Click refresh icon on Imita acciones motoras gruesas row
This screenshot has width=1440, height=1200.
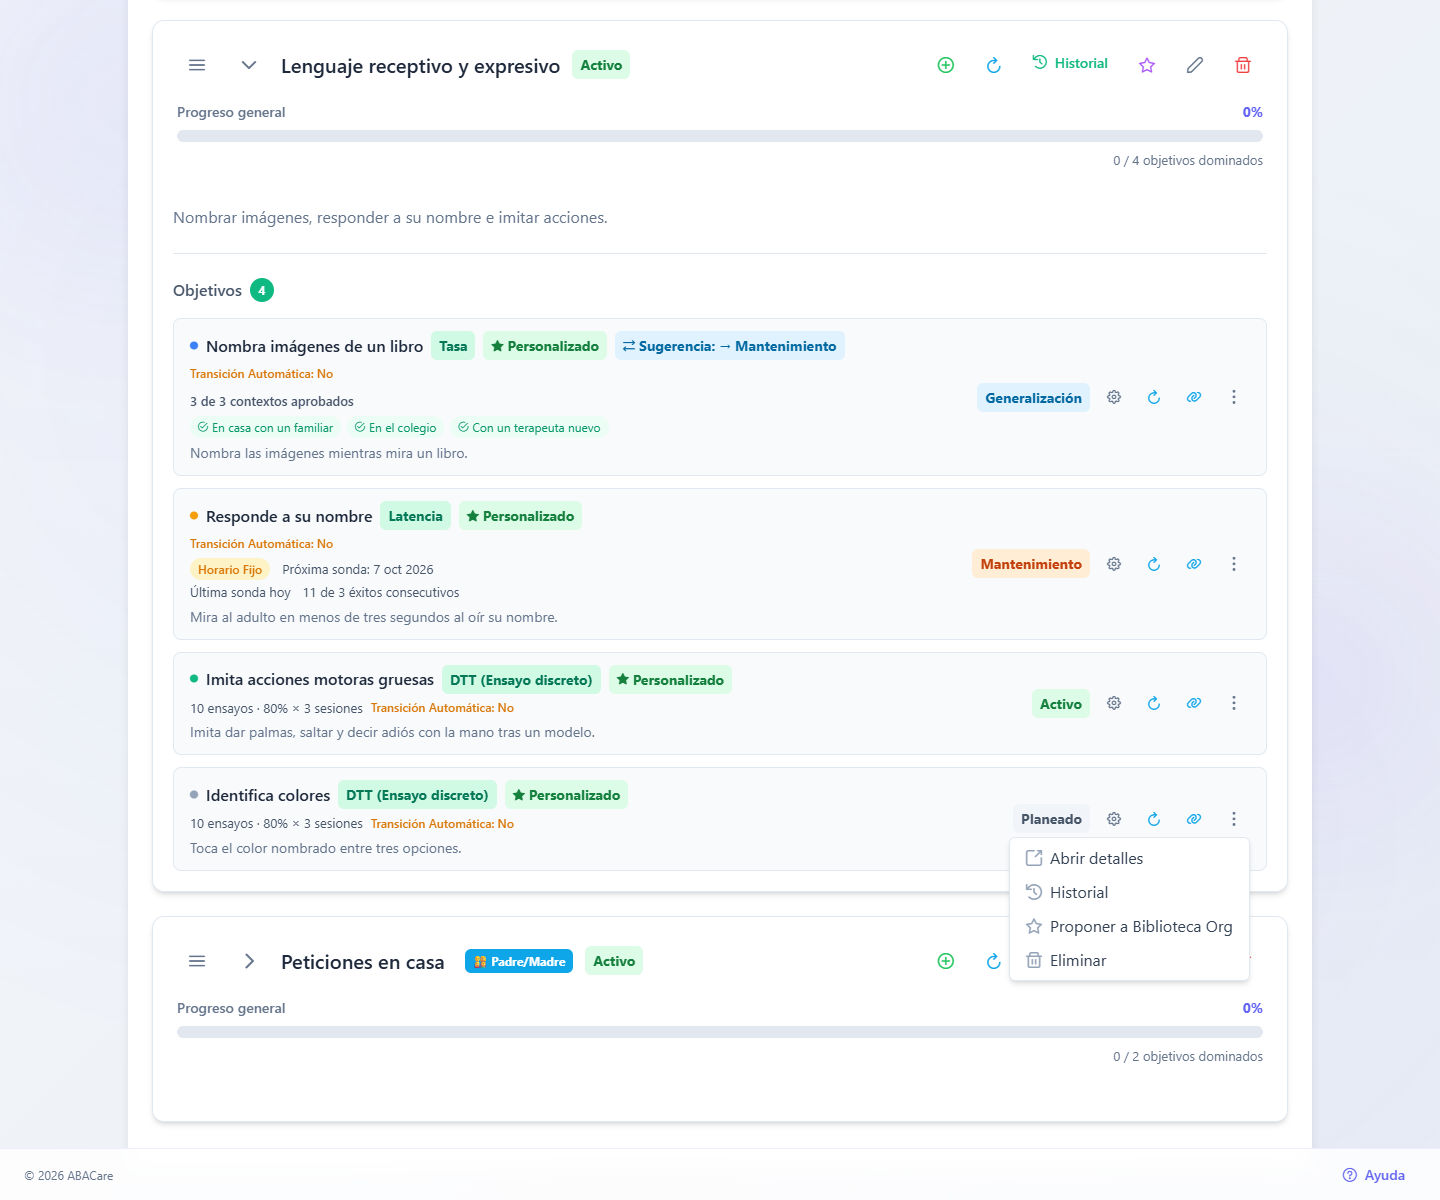click(x=1154, y=703)
